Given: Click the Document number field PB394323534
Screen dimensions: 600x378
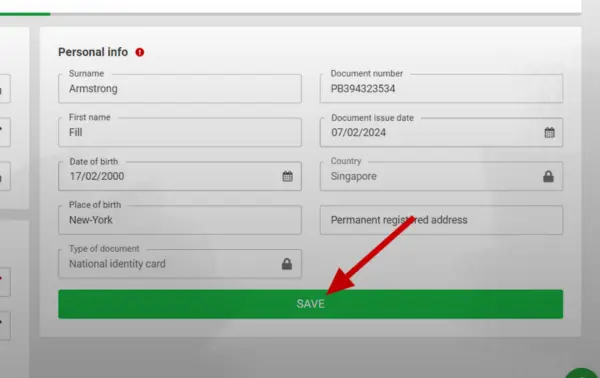Looking at the screenshot, I should point(442,89).
